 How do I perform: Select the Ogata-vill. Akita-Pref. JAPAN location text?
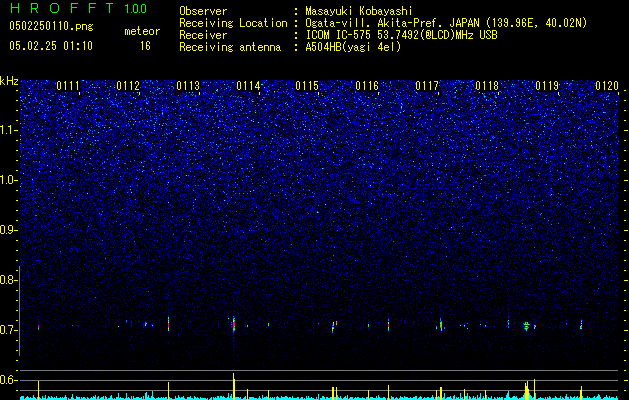[446, 23]
